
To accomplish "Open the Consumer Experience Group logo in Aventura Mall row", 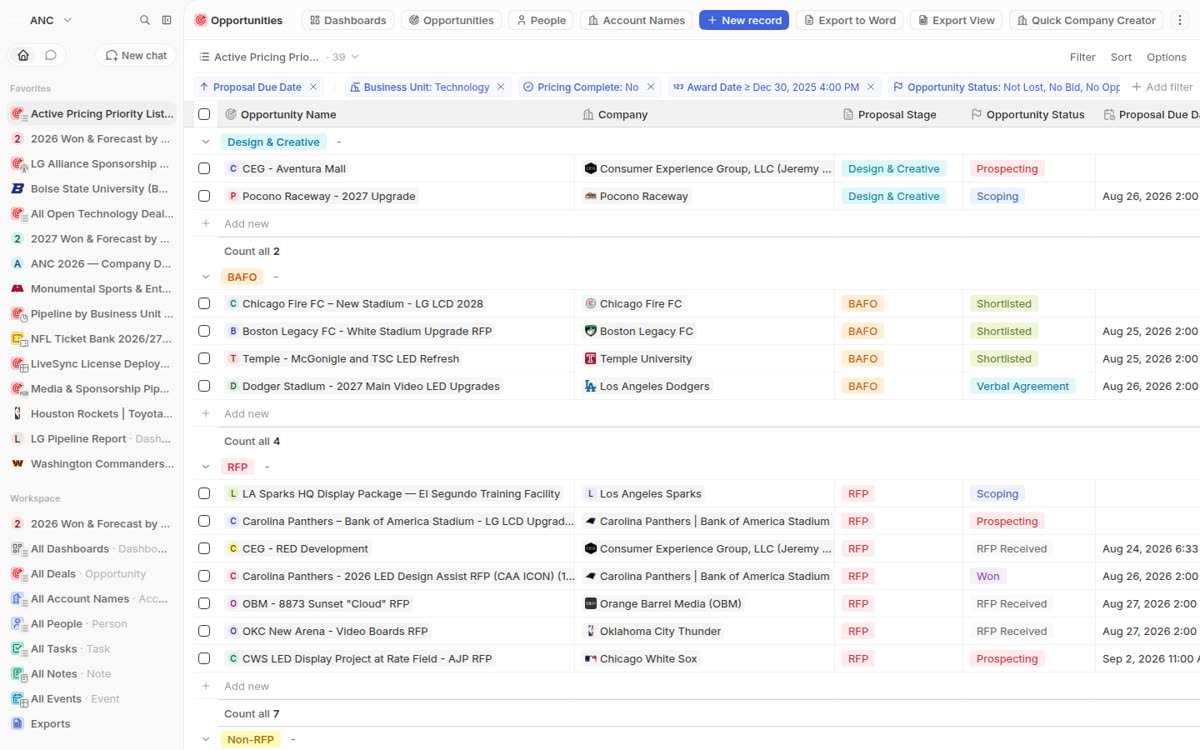I will (590, 169).
